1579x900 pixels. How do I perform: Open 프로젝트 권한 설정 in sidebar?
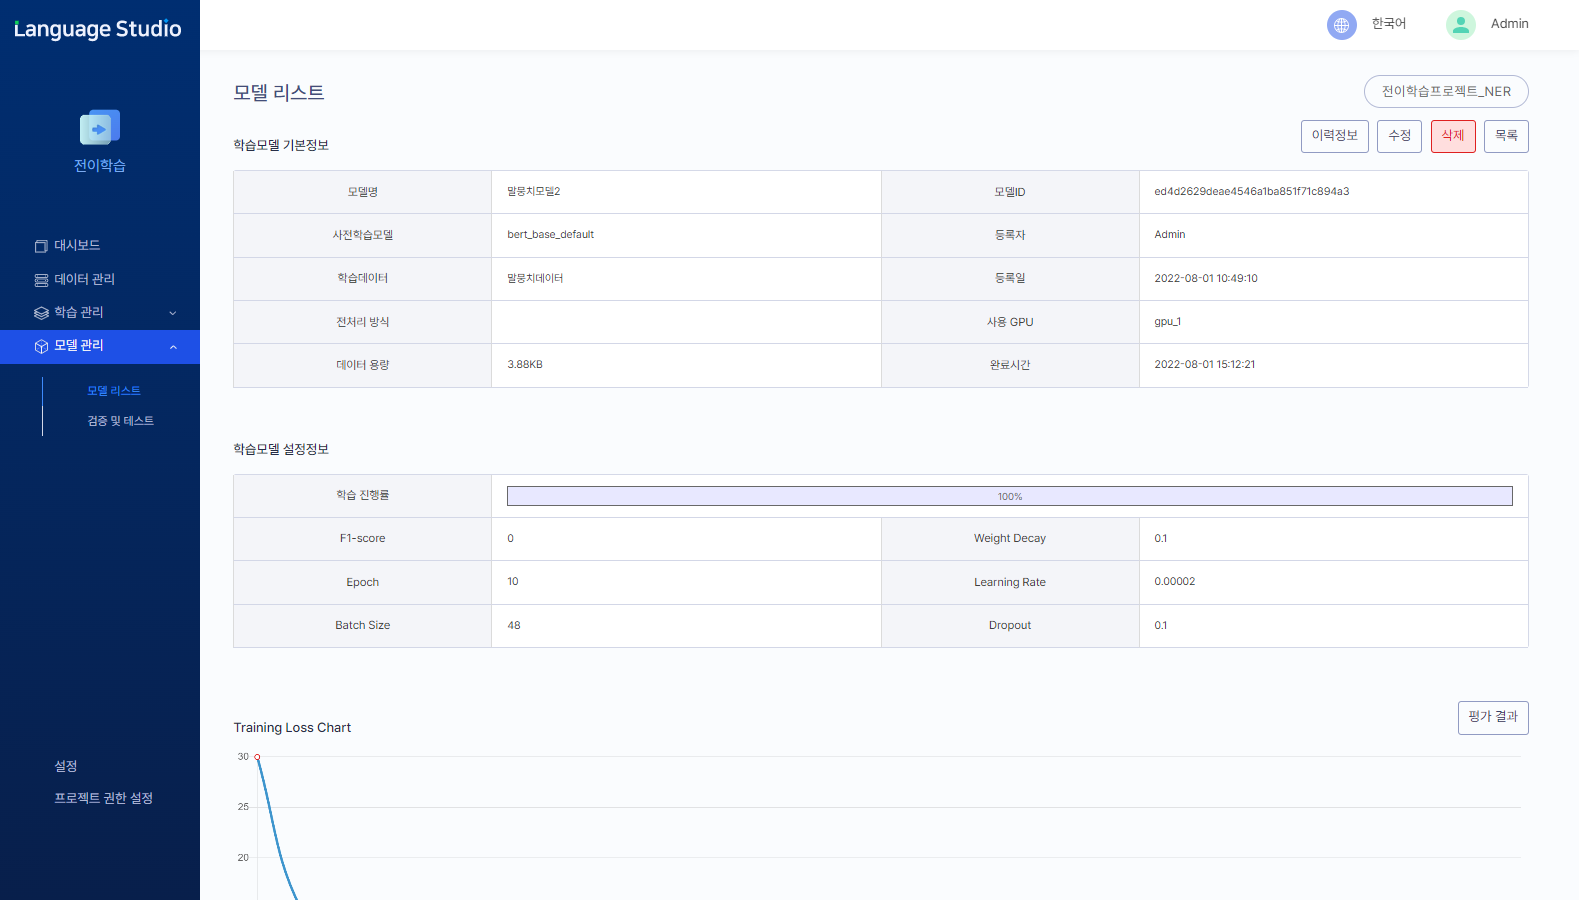[x=103, y=798]
